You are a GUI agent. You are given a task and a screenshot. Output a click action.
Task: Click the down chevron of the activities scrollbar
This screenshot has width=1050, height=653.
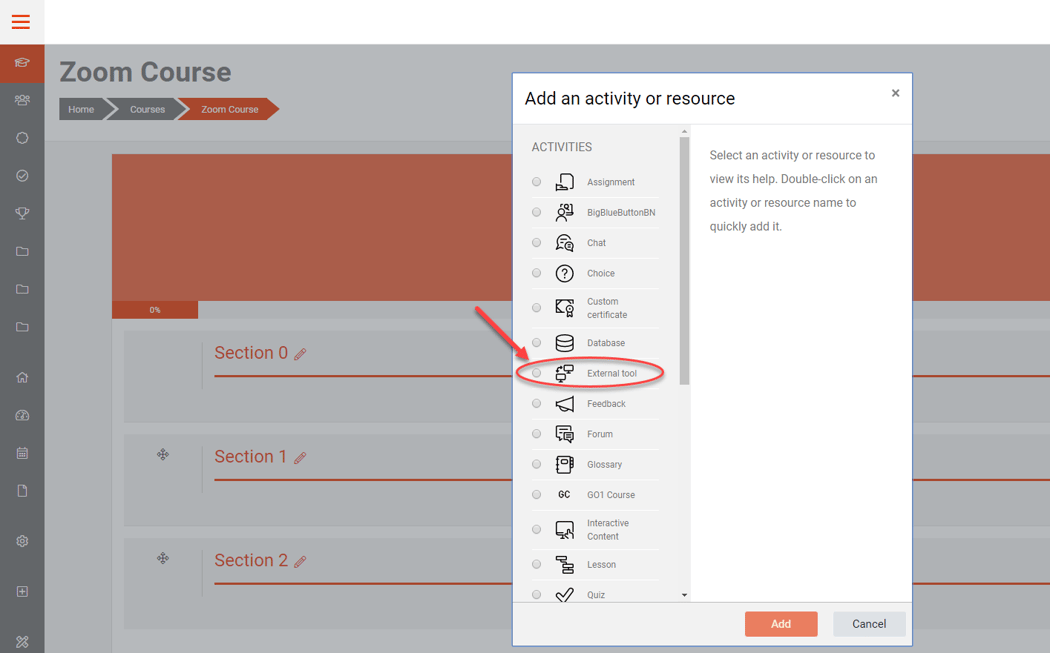(x=684, y=594)
